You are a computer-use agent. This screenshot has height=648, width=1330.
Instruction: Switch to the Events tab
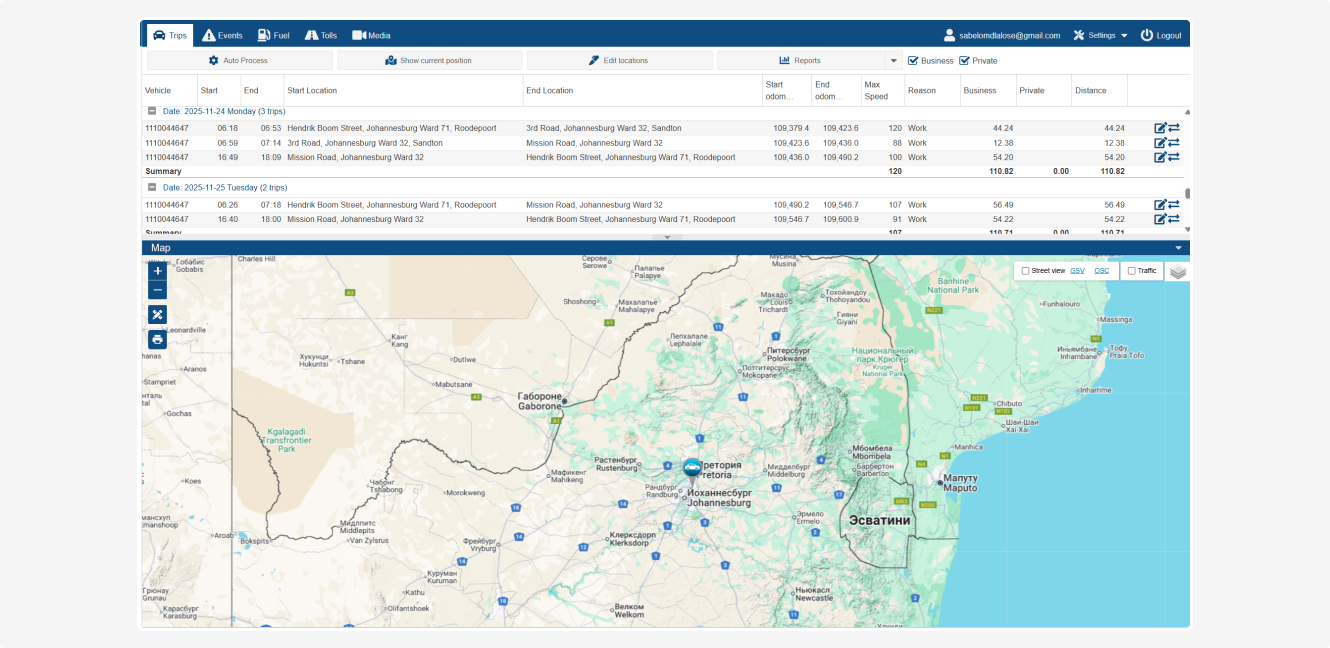point(222,35)
